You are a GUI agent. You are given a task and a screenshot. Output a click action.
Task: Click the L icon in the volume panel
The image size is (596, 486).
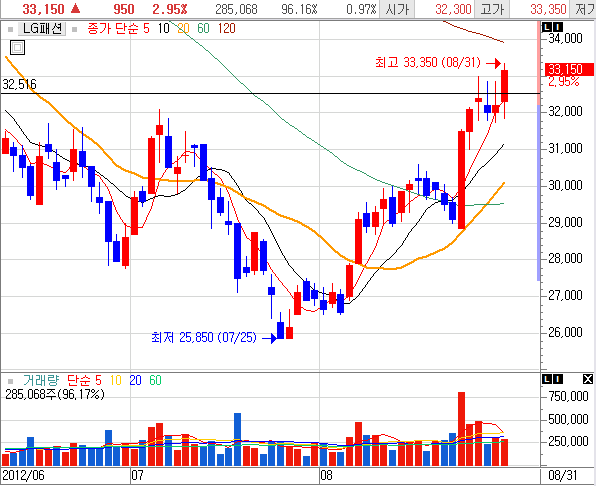click(x=547, y=379)
